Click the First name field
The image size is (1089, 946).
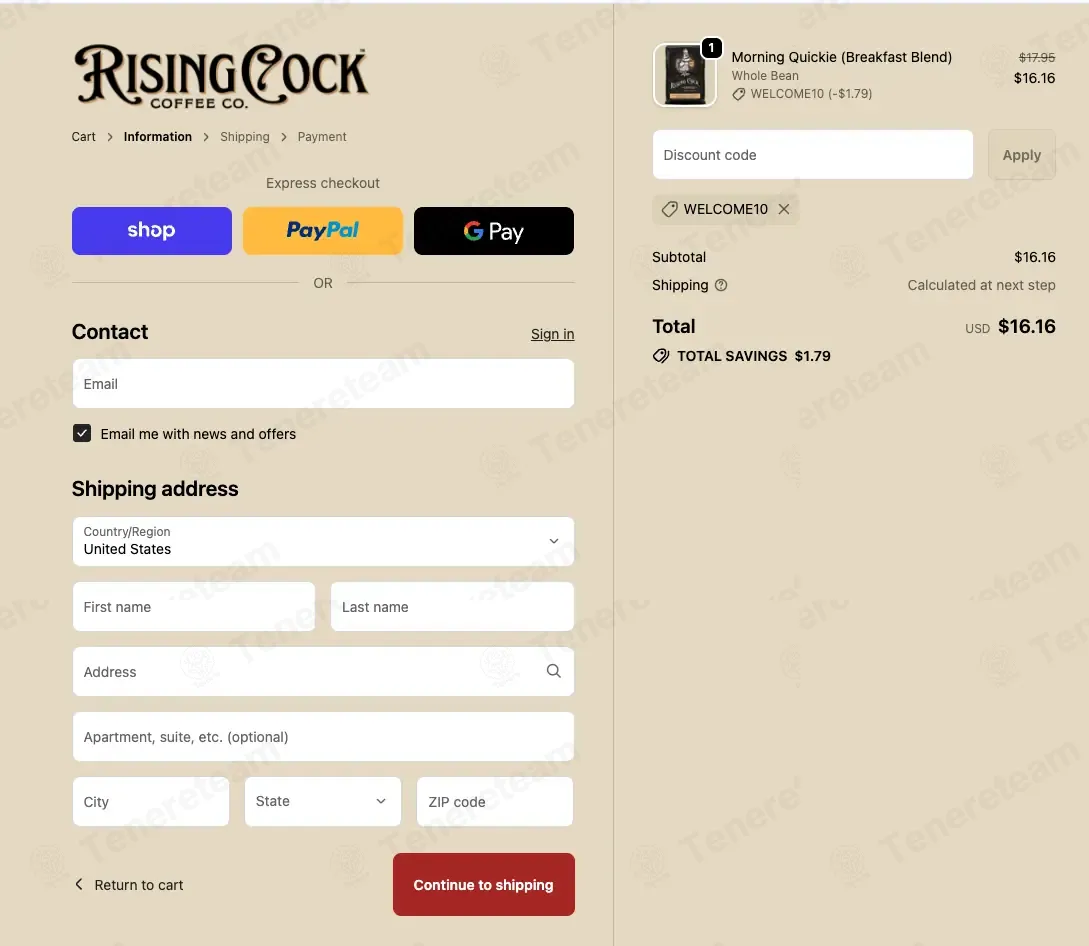(194, 606)
